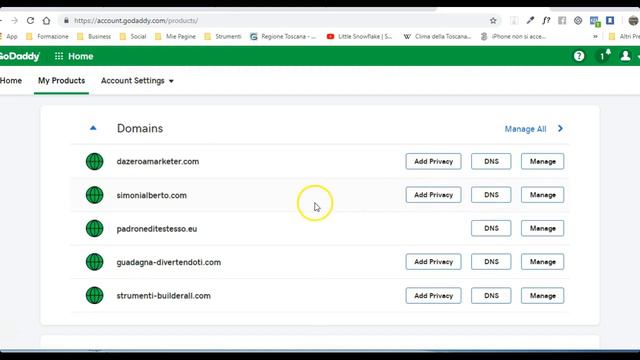Image resolution: width=640 pixels, height=360 pixels.
Task: Open the iPhone non si acce... bookmark
Action: click(x=513, y=36)
